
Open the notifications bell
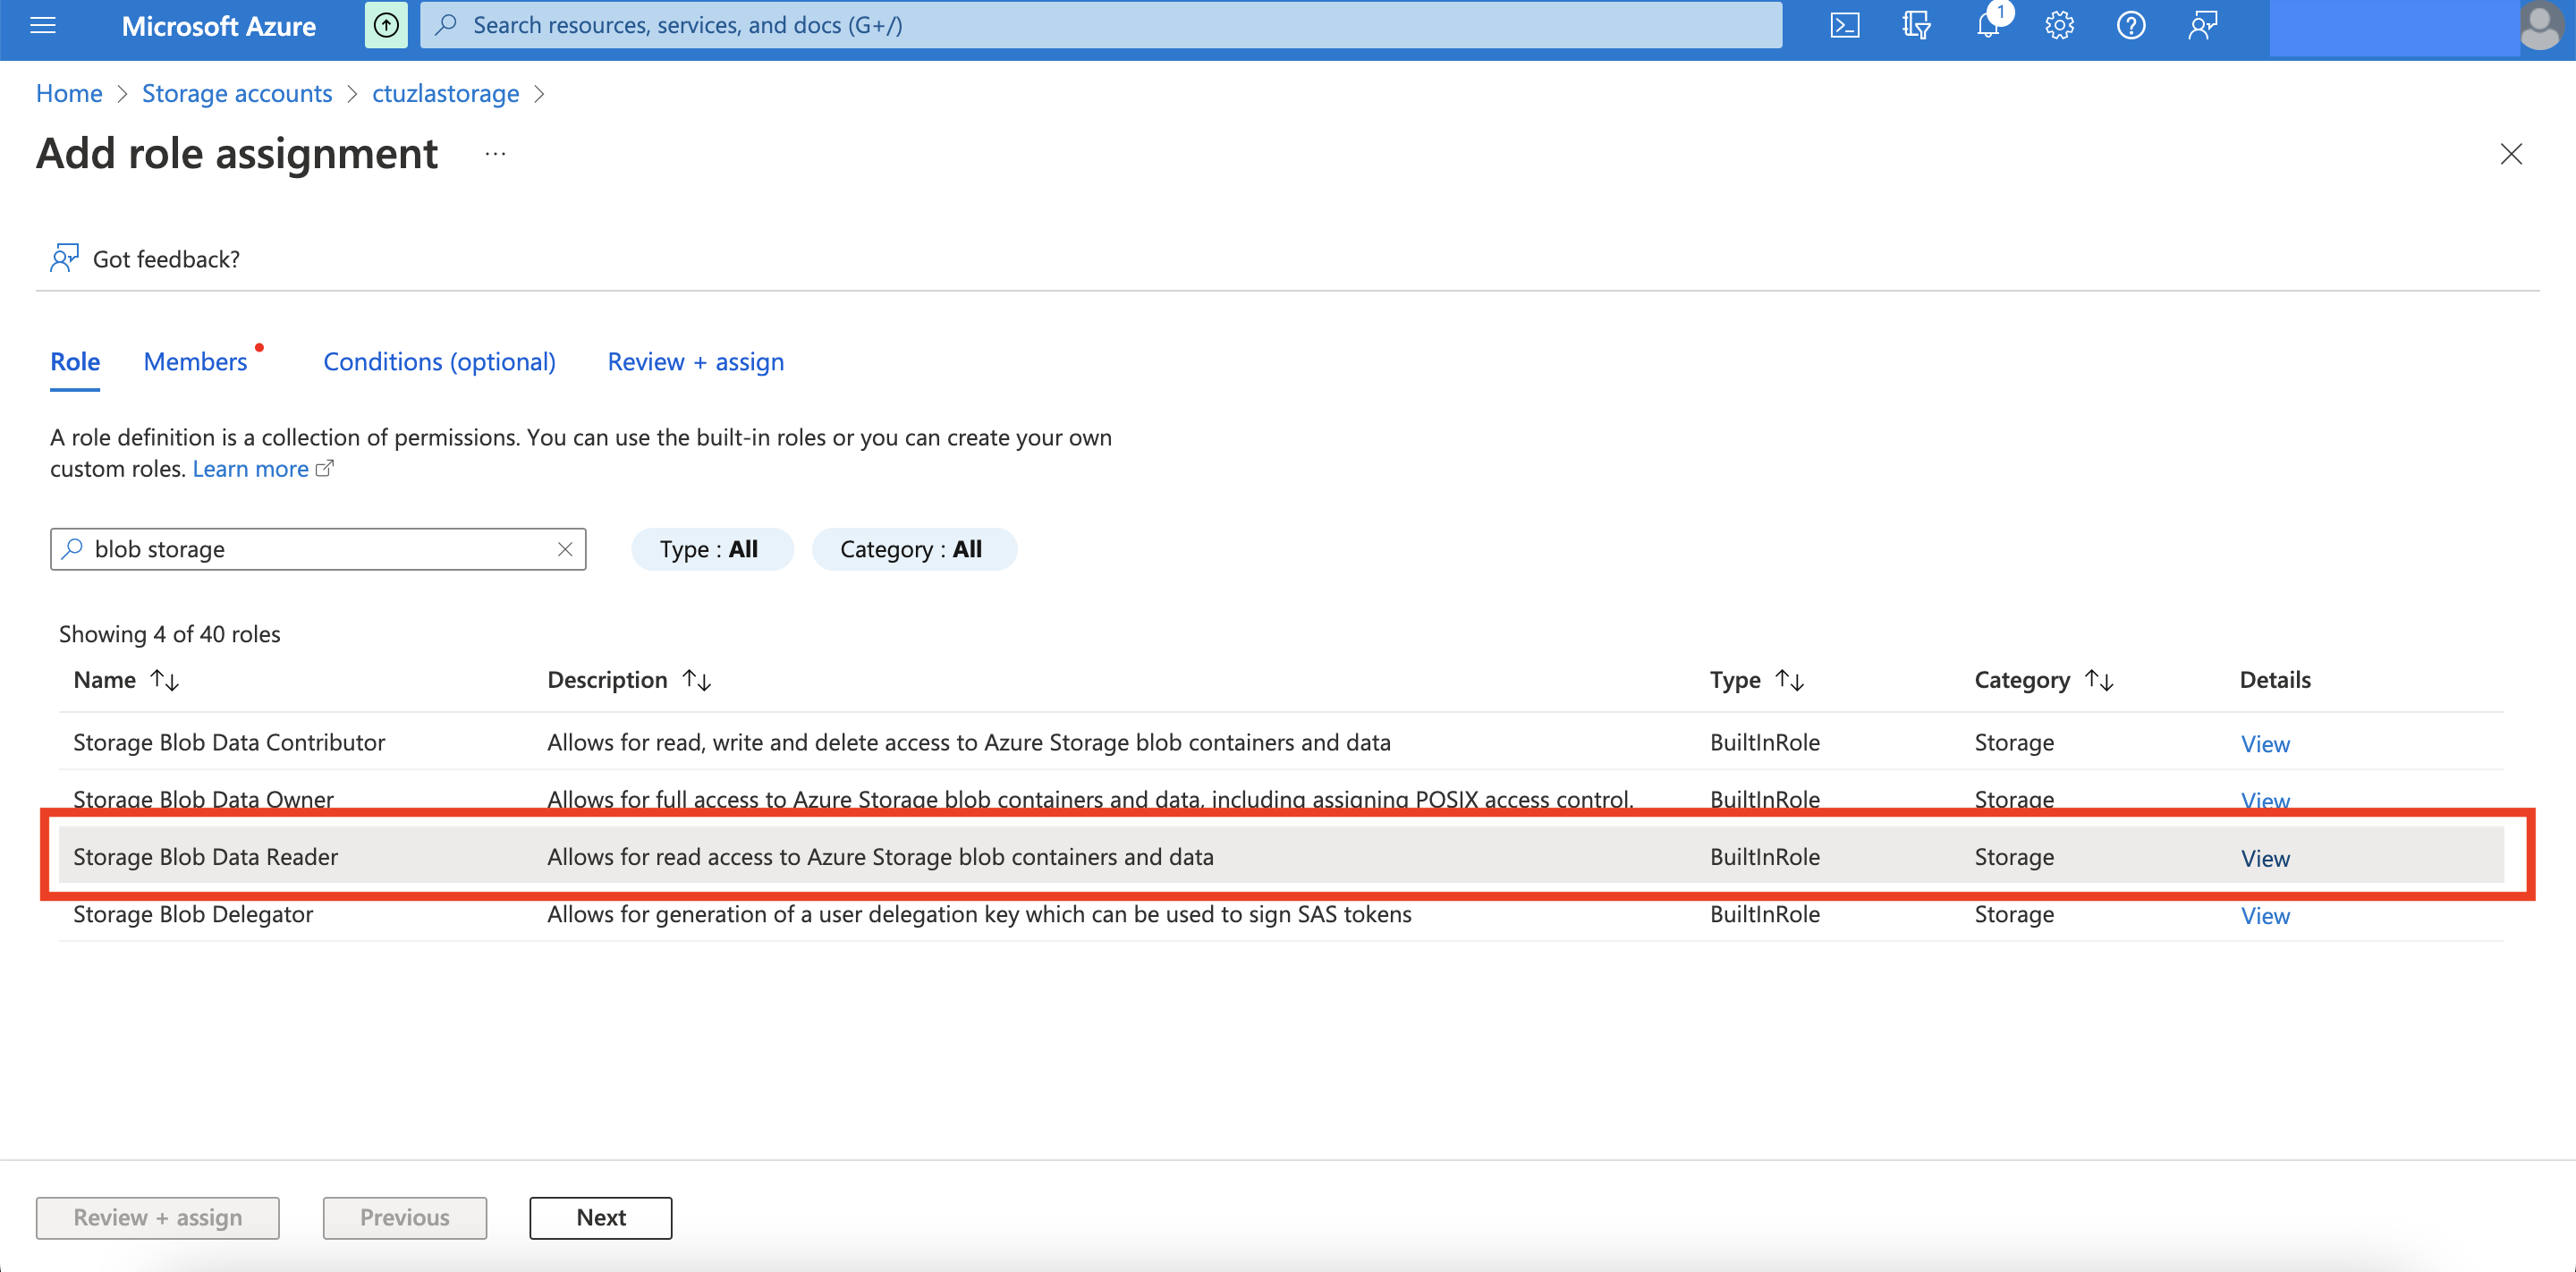click(x=1988, y=25)
